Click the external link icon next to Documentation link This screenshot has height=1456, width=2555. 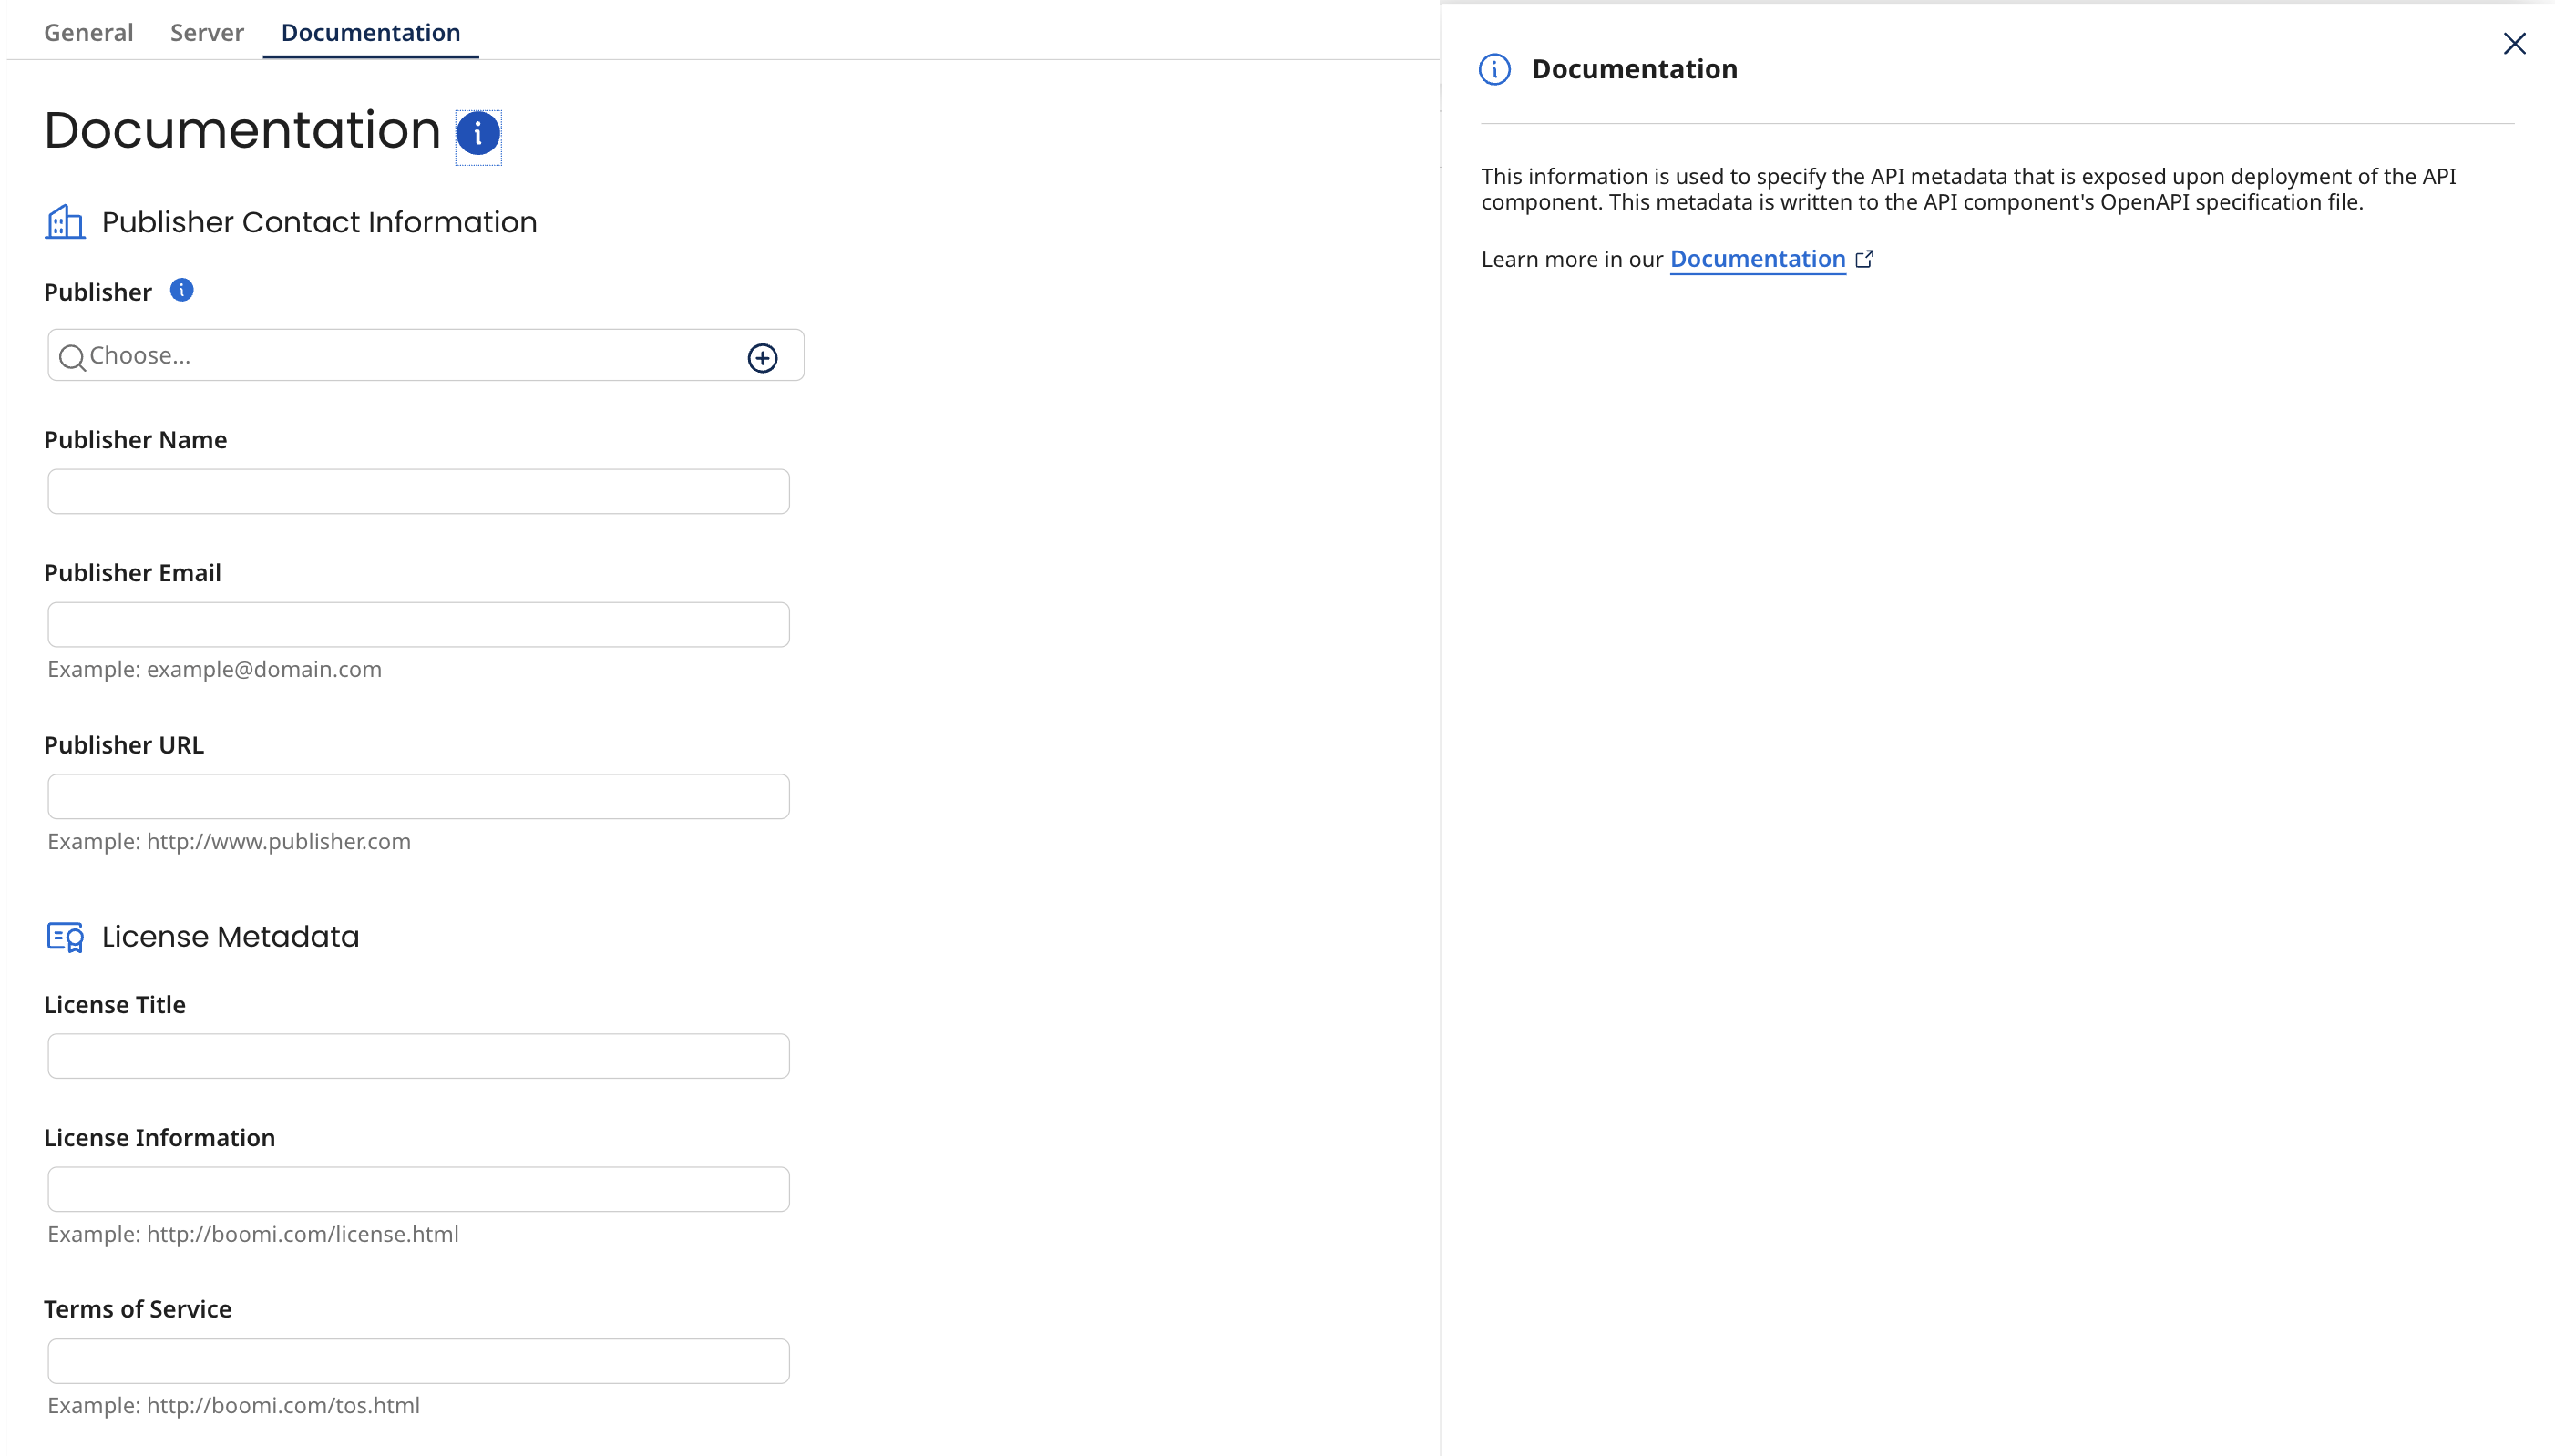[1863, 259]
